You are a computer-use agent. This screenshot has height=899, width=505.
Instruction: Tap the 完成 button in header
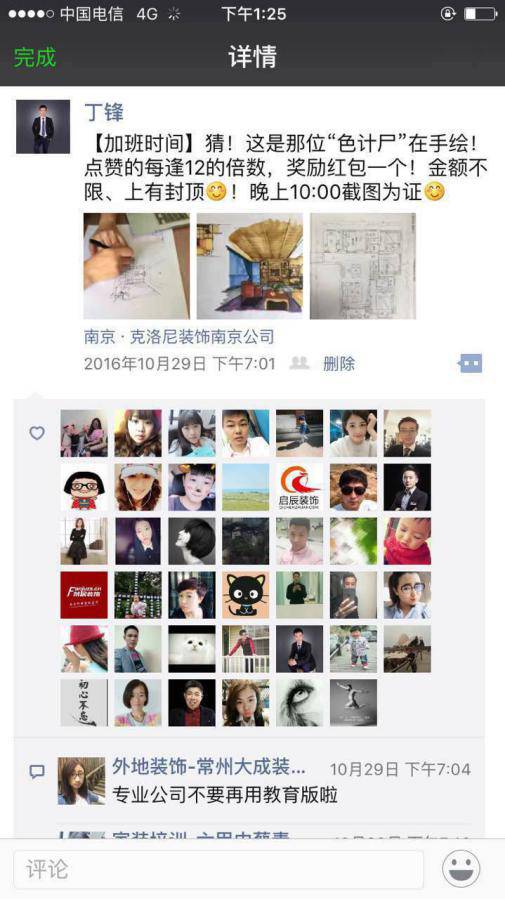35,57
